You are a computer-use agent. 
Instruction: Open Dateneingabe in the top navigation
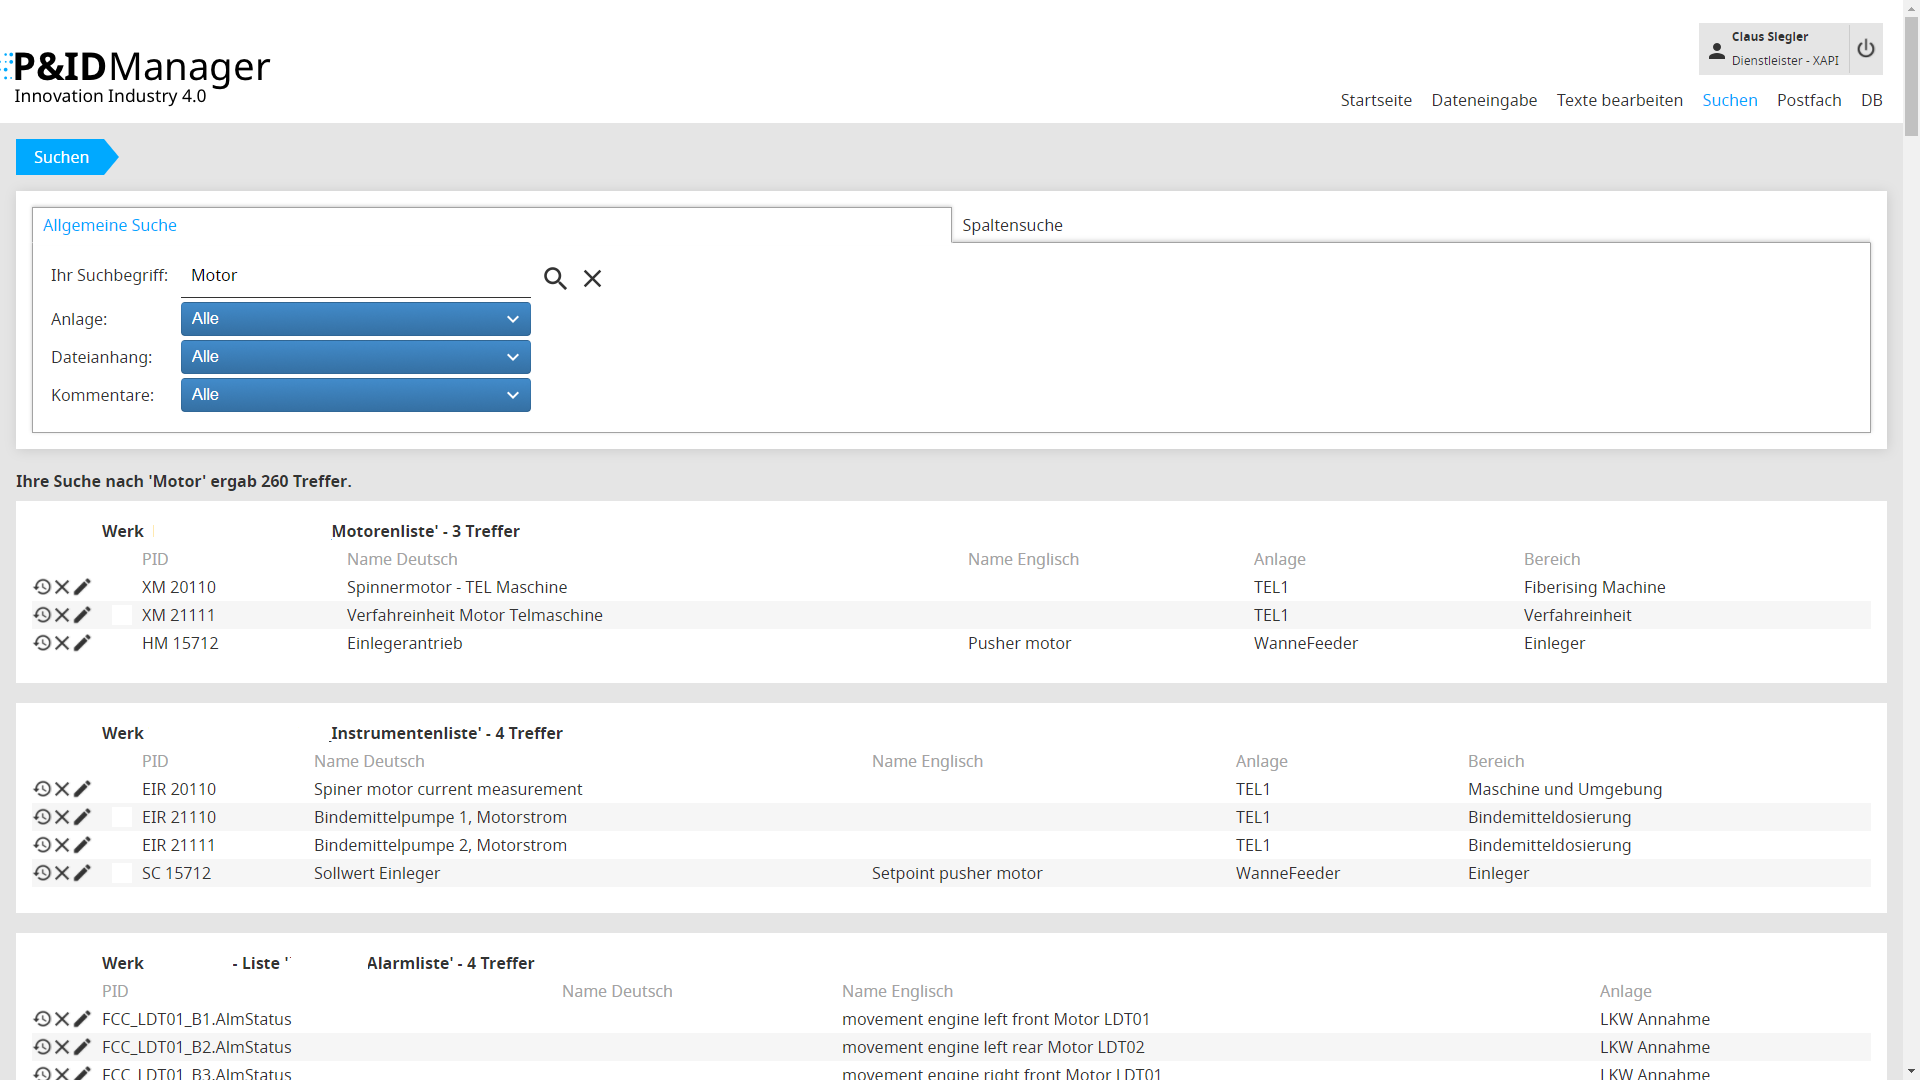click(1484, 100)
